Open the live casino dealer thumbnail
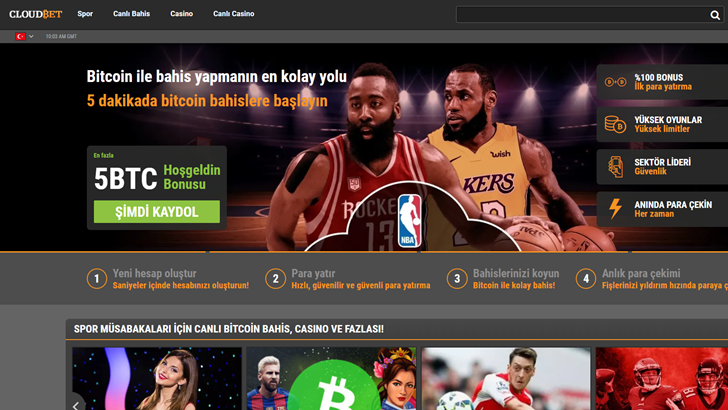The image size is (728, 410). click(157, 379)
